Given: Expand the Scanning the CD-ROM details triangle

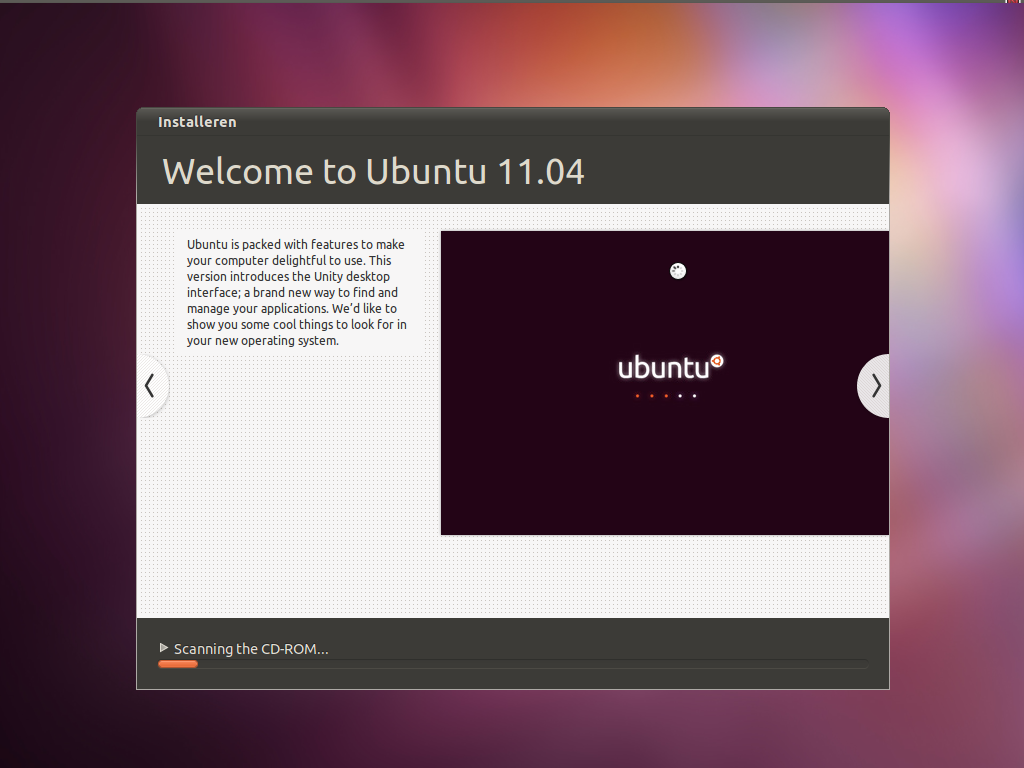Looking at the screenshot, I should (x=164, y=648).
